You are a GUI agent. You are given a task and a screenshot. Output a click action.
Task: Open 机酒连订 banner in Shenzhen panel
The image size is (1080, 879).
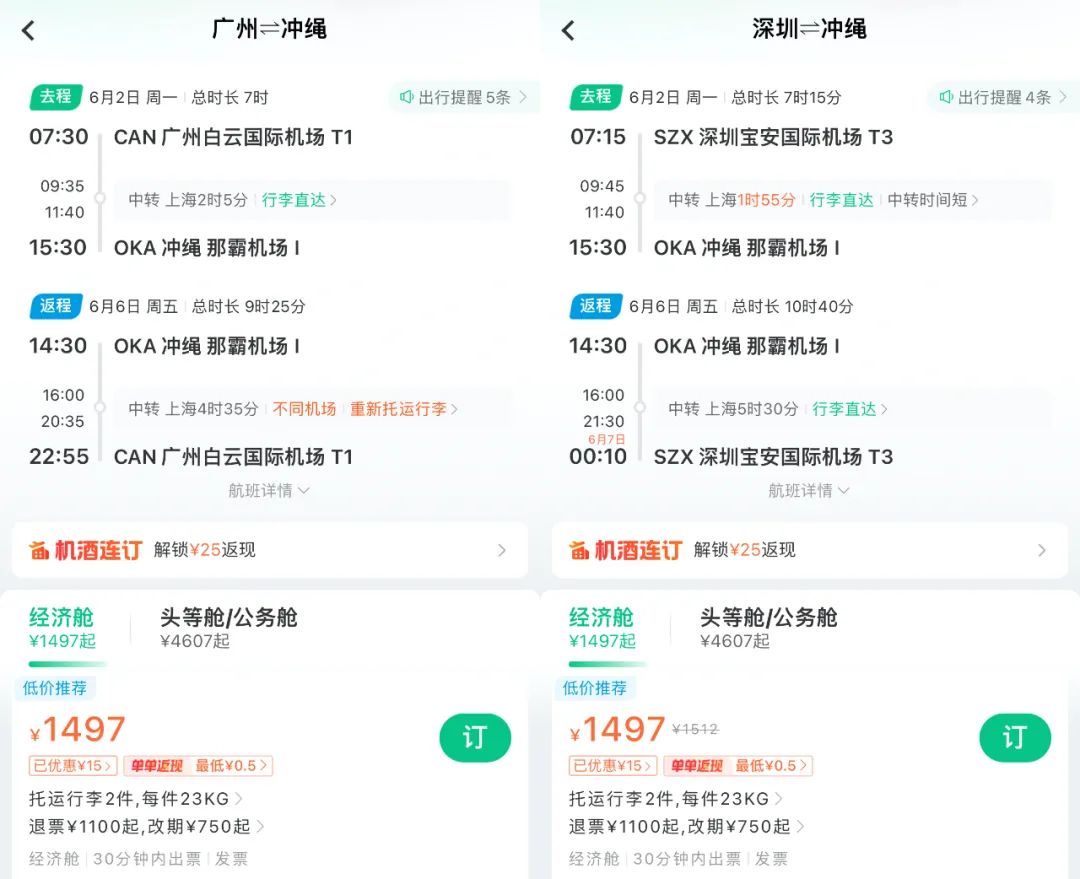(x=810, y=550)
